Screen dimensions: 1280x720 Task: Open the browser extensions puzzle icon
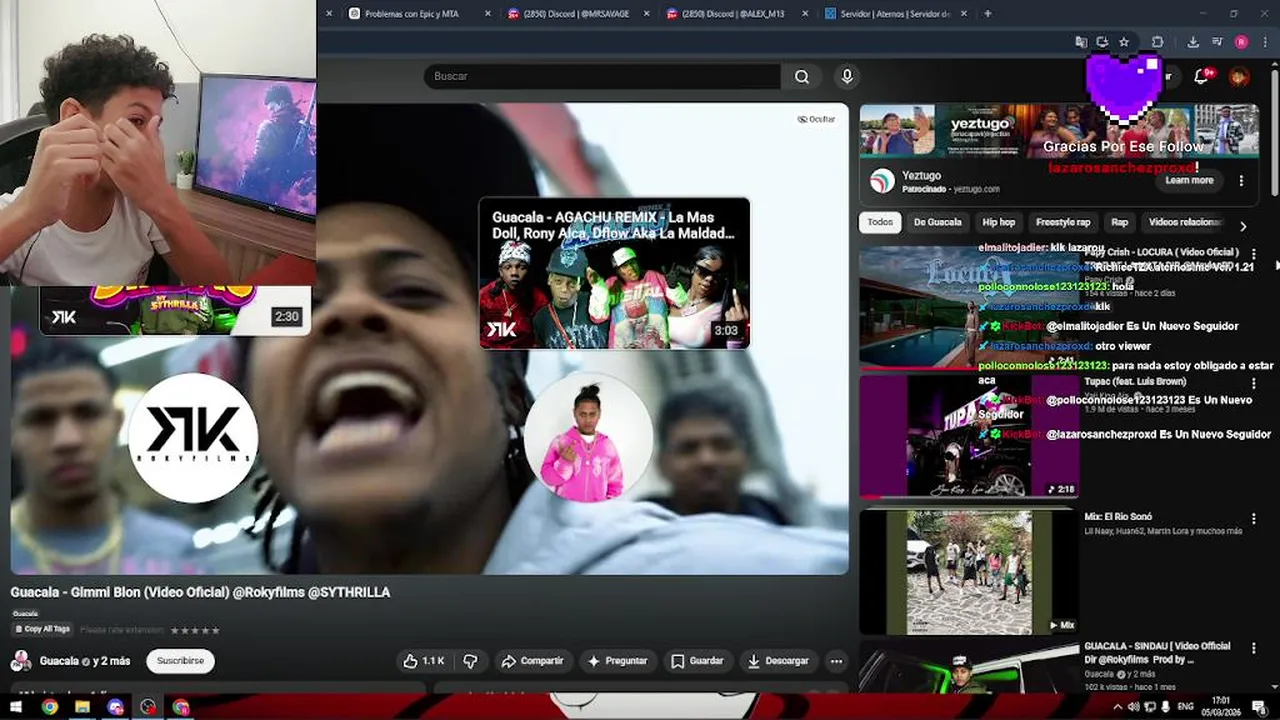[x=1157, y=42]
